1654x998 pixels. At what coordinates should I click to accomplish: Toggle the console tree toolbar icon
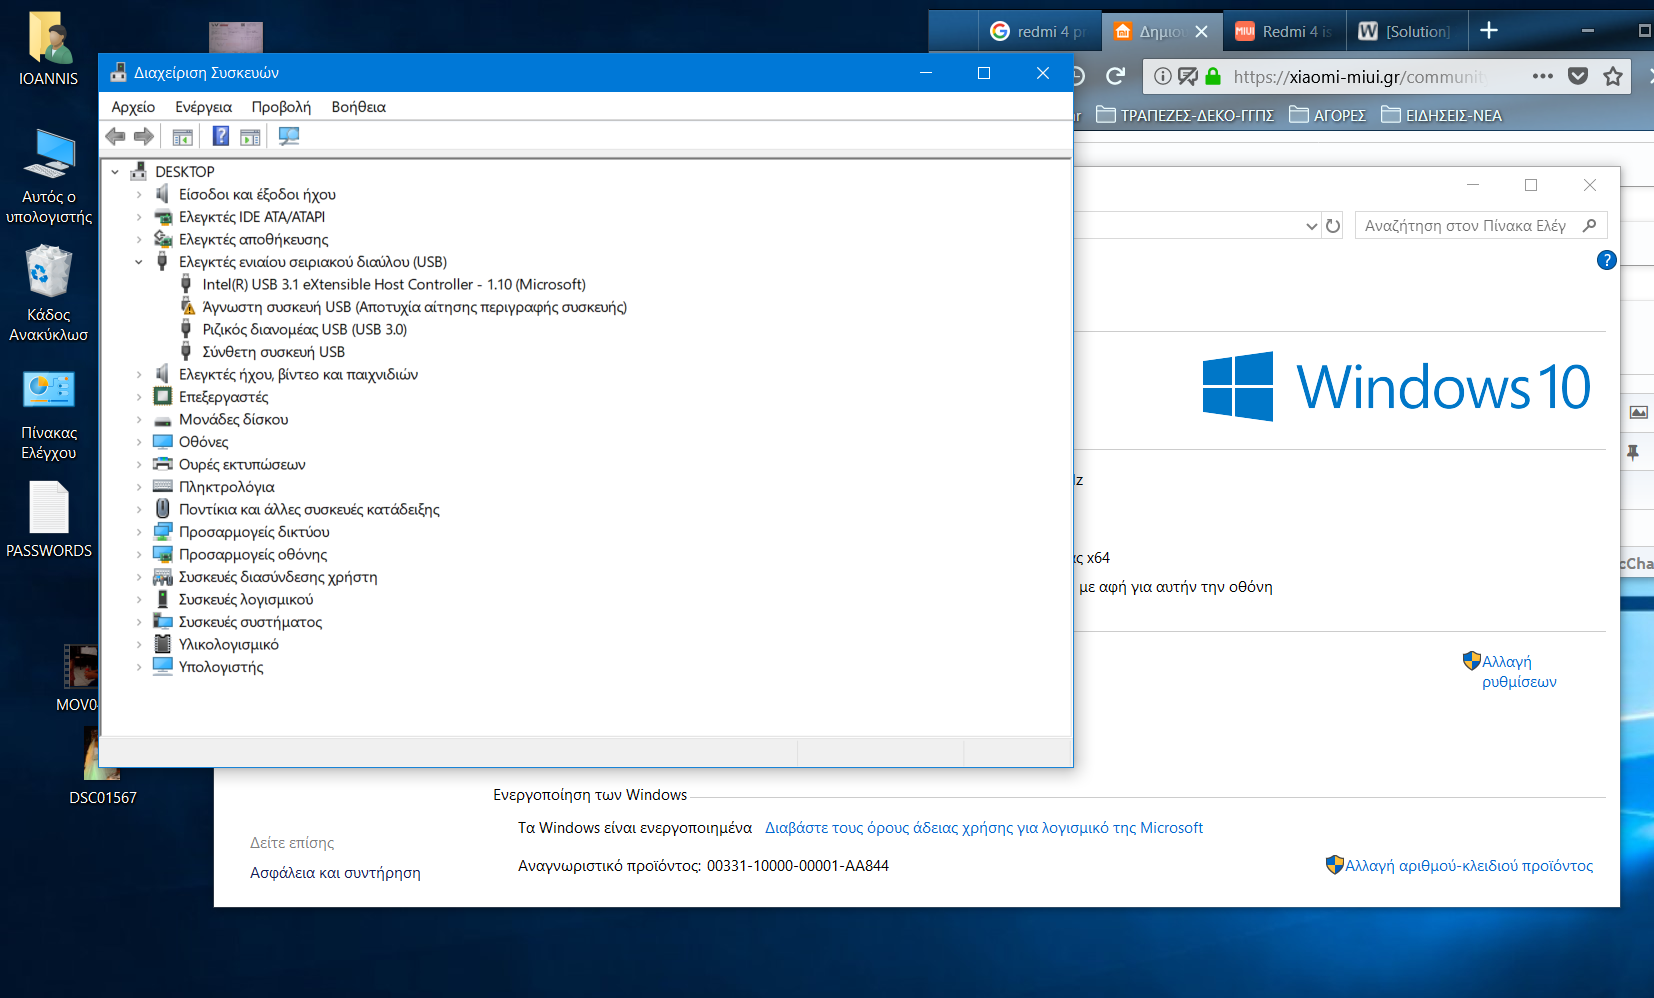[x=182, y=137]
